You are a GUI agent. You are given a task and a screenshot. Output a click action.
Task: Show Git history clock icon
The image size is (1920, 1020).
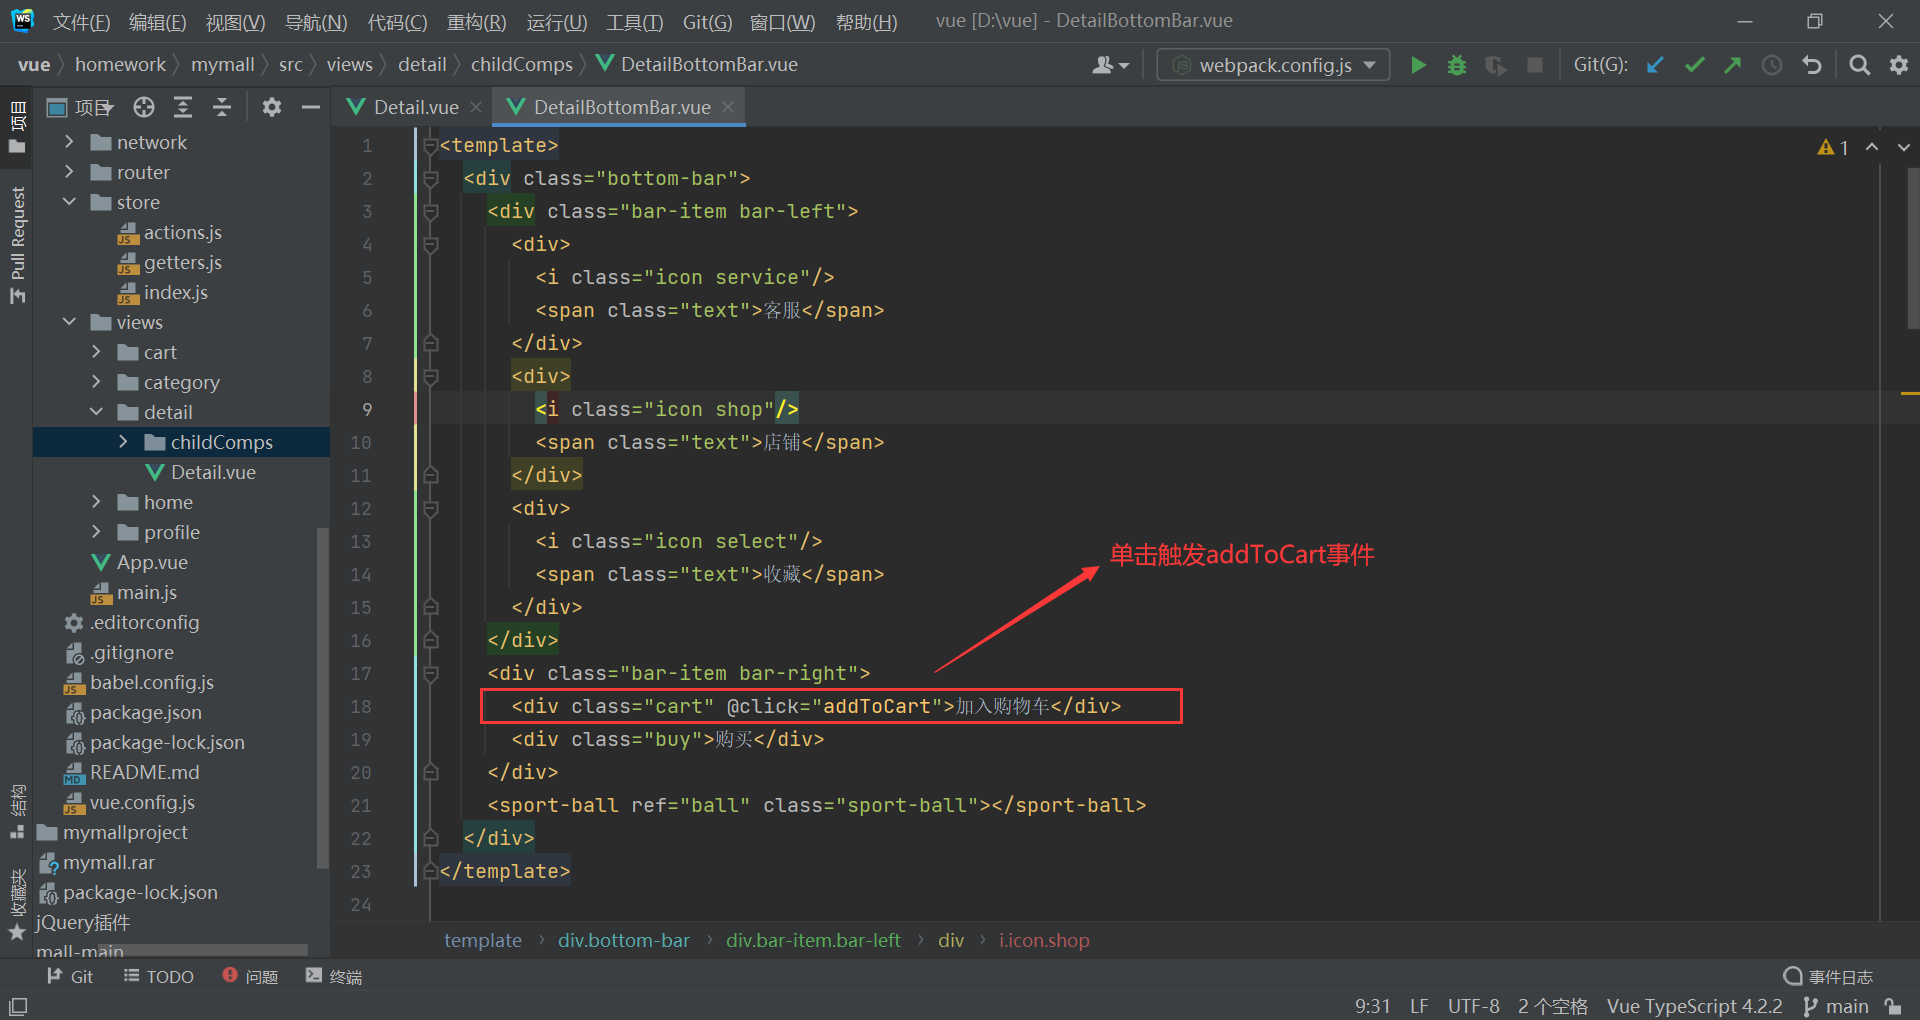pyautogui.click(x=1772, y=65)
